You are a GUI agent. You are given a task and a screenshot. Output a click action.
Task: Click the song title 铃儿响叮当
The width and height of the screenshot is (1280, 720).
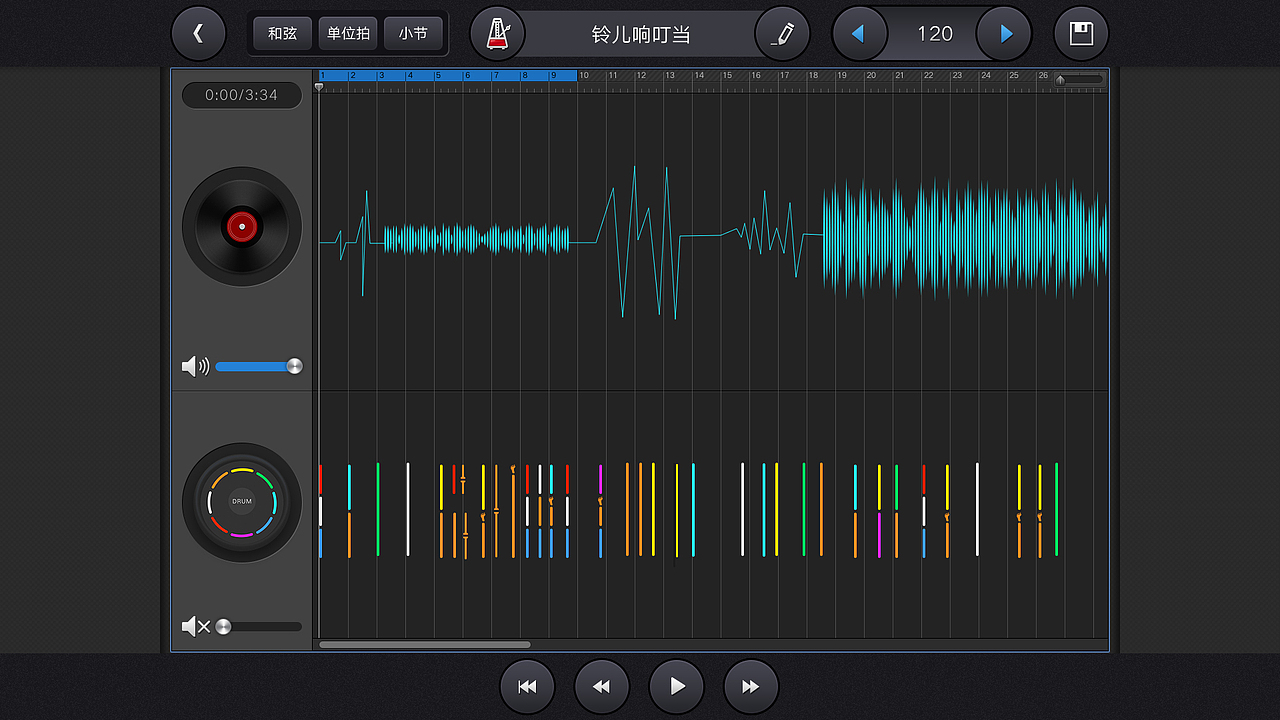click(641, 34)
